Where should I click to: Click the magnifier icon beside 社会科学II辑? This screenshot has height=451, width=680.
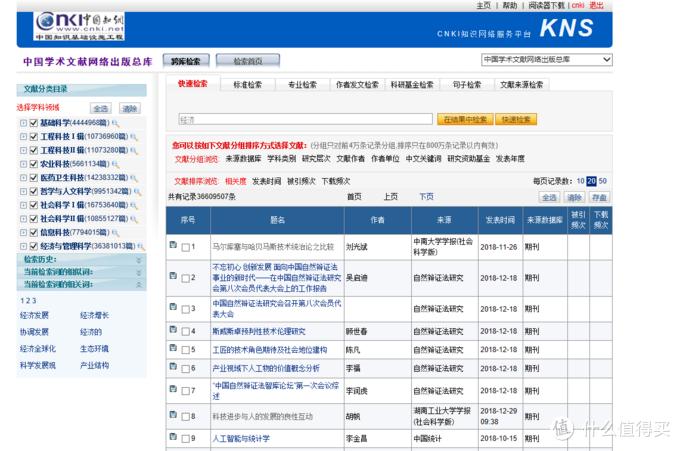coord(134,219)
